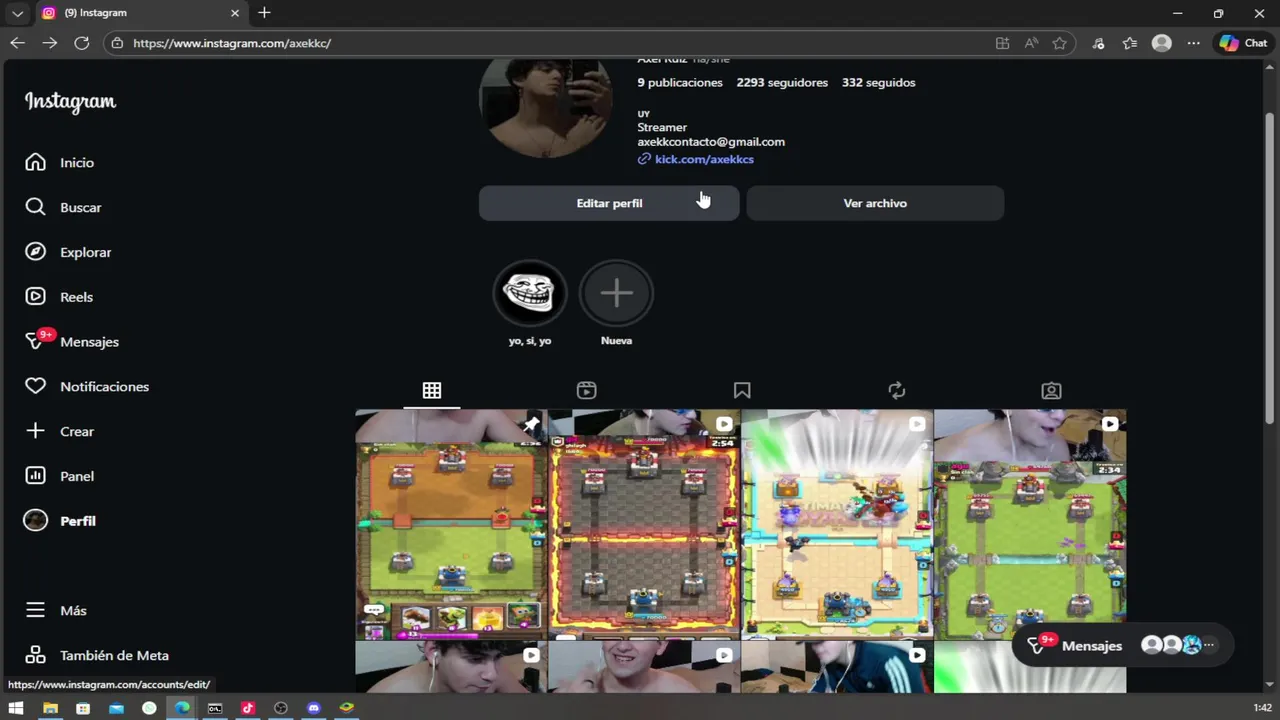The image size is (1280, 720).
Task: Switch to the tagged photos tab
Action: (x=1051, y=391)
